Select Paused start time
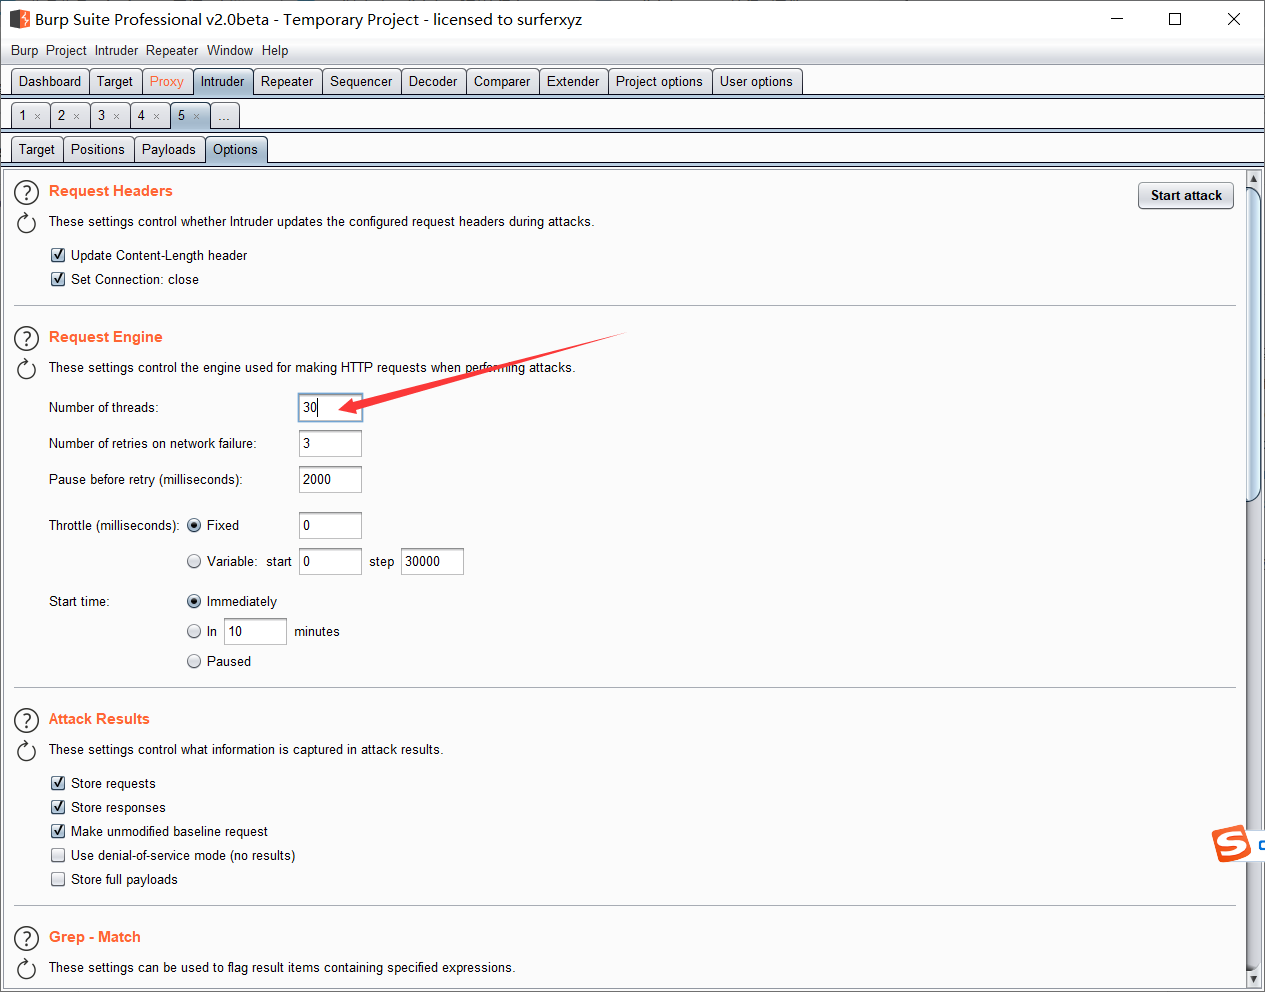 [x=194, y=661]
